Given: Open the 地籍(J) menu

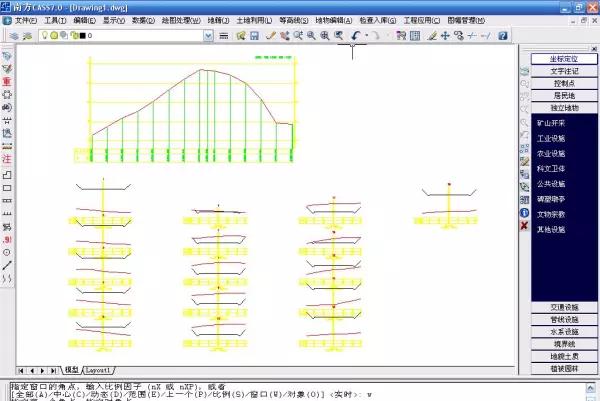Looking at the screenshot, I should [218, 21].
